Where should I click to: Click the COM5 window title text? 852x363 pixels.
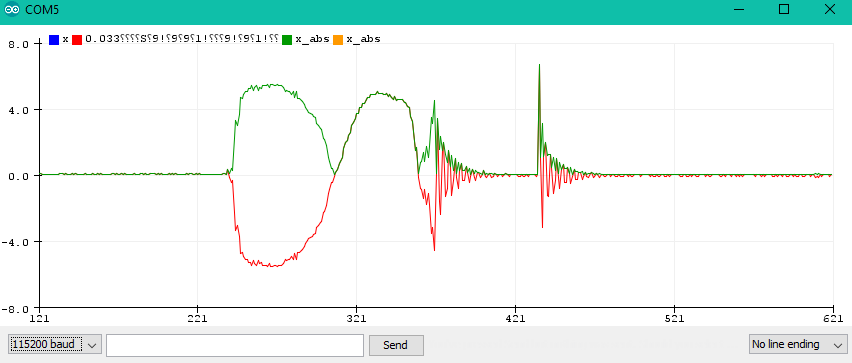coord(41,10)
